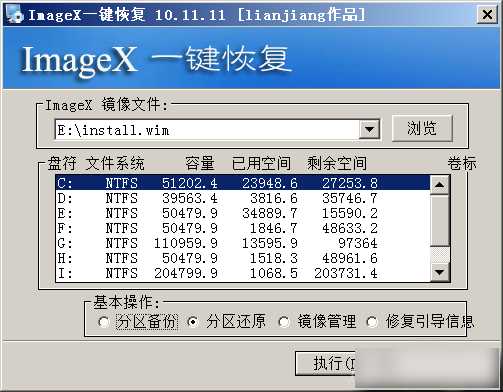Select the I: drive row
This screenshot has width=503, height=392.
243,273
